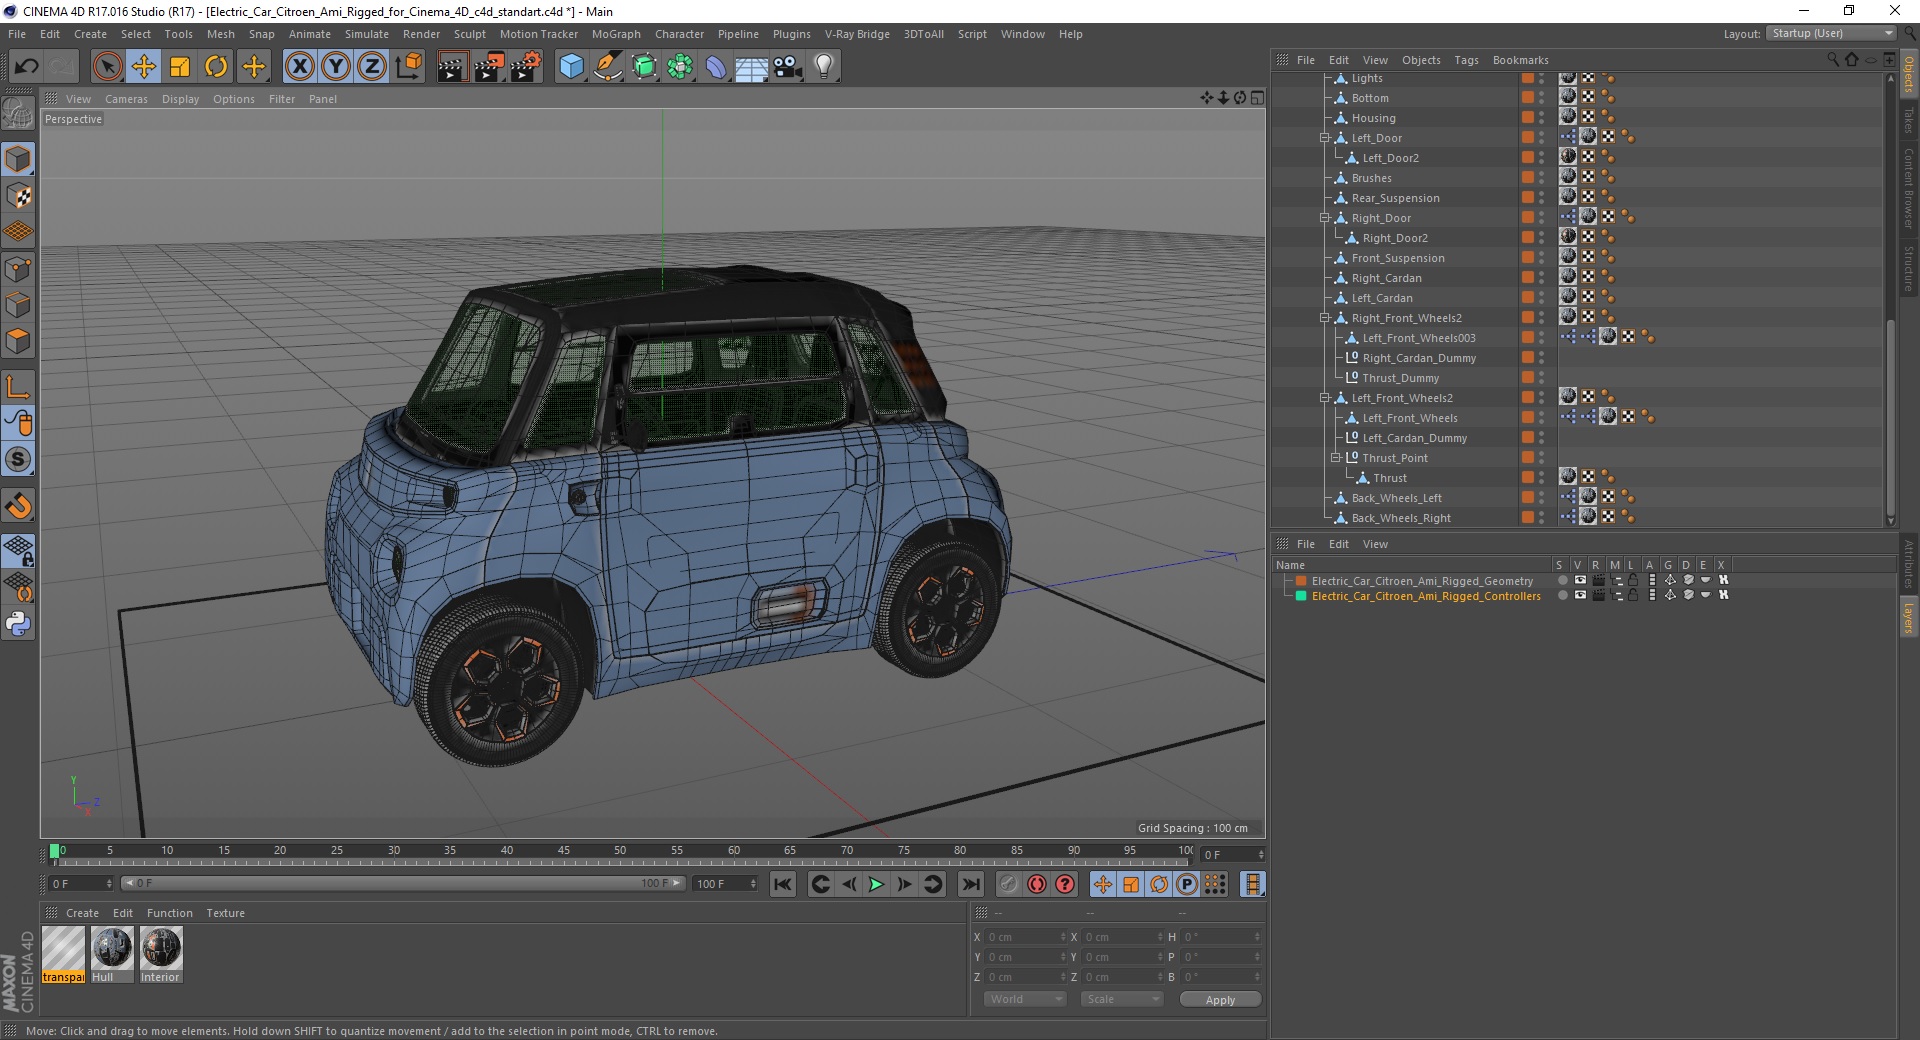The image size is (1920, 1040).
Task: Select Polygons mode in left sidebar
Action: [18, 341]
